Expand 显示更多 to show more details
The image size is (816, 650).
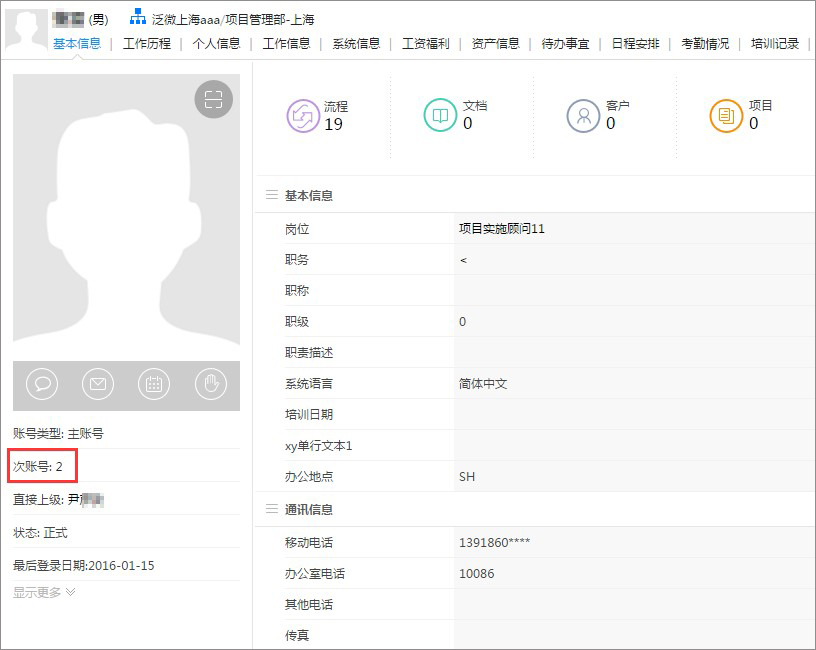tap(44, 592)
